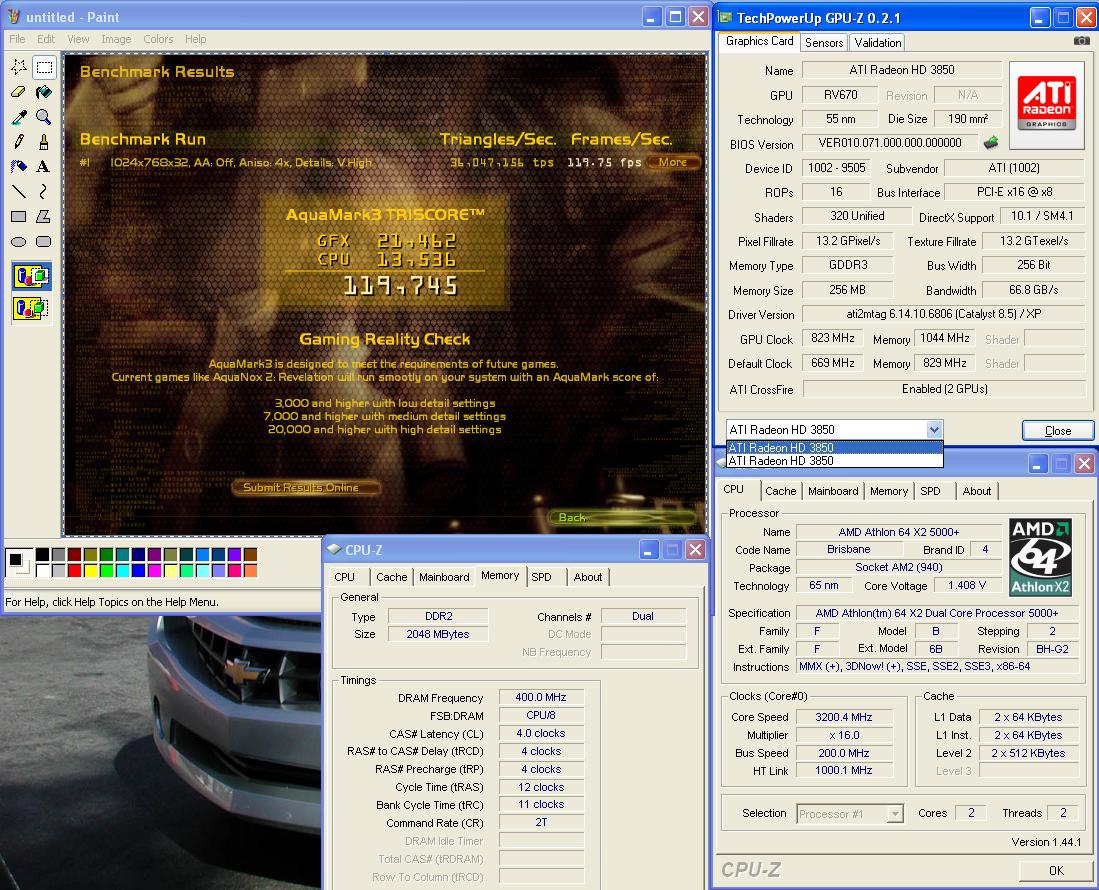Pick the magenta color swatch
The width and height of the screenshot is (1099, 890).
154,570
